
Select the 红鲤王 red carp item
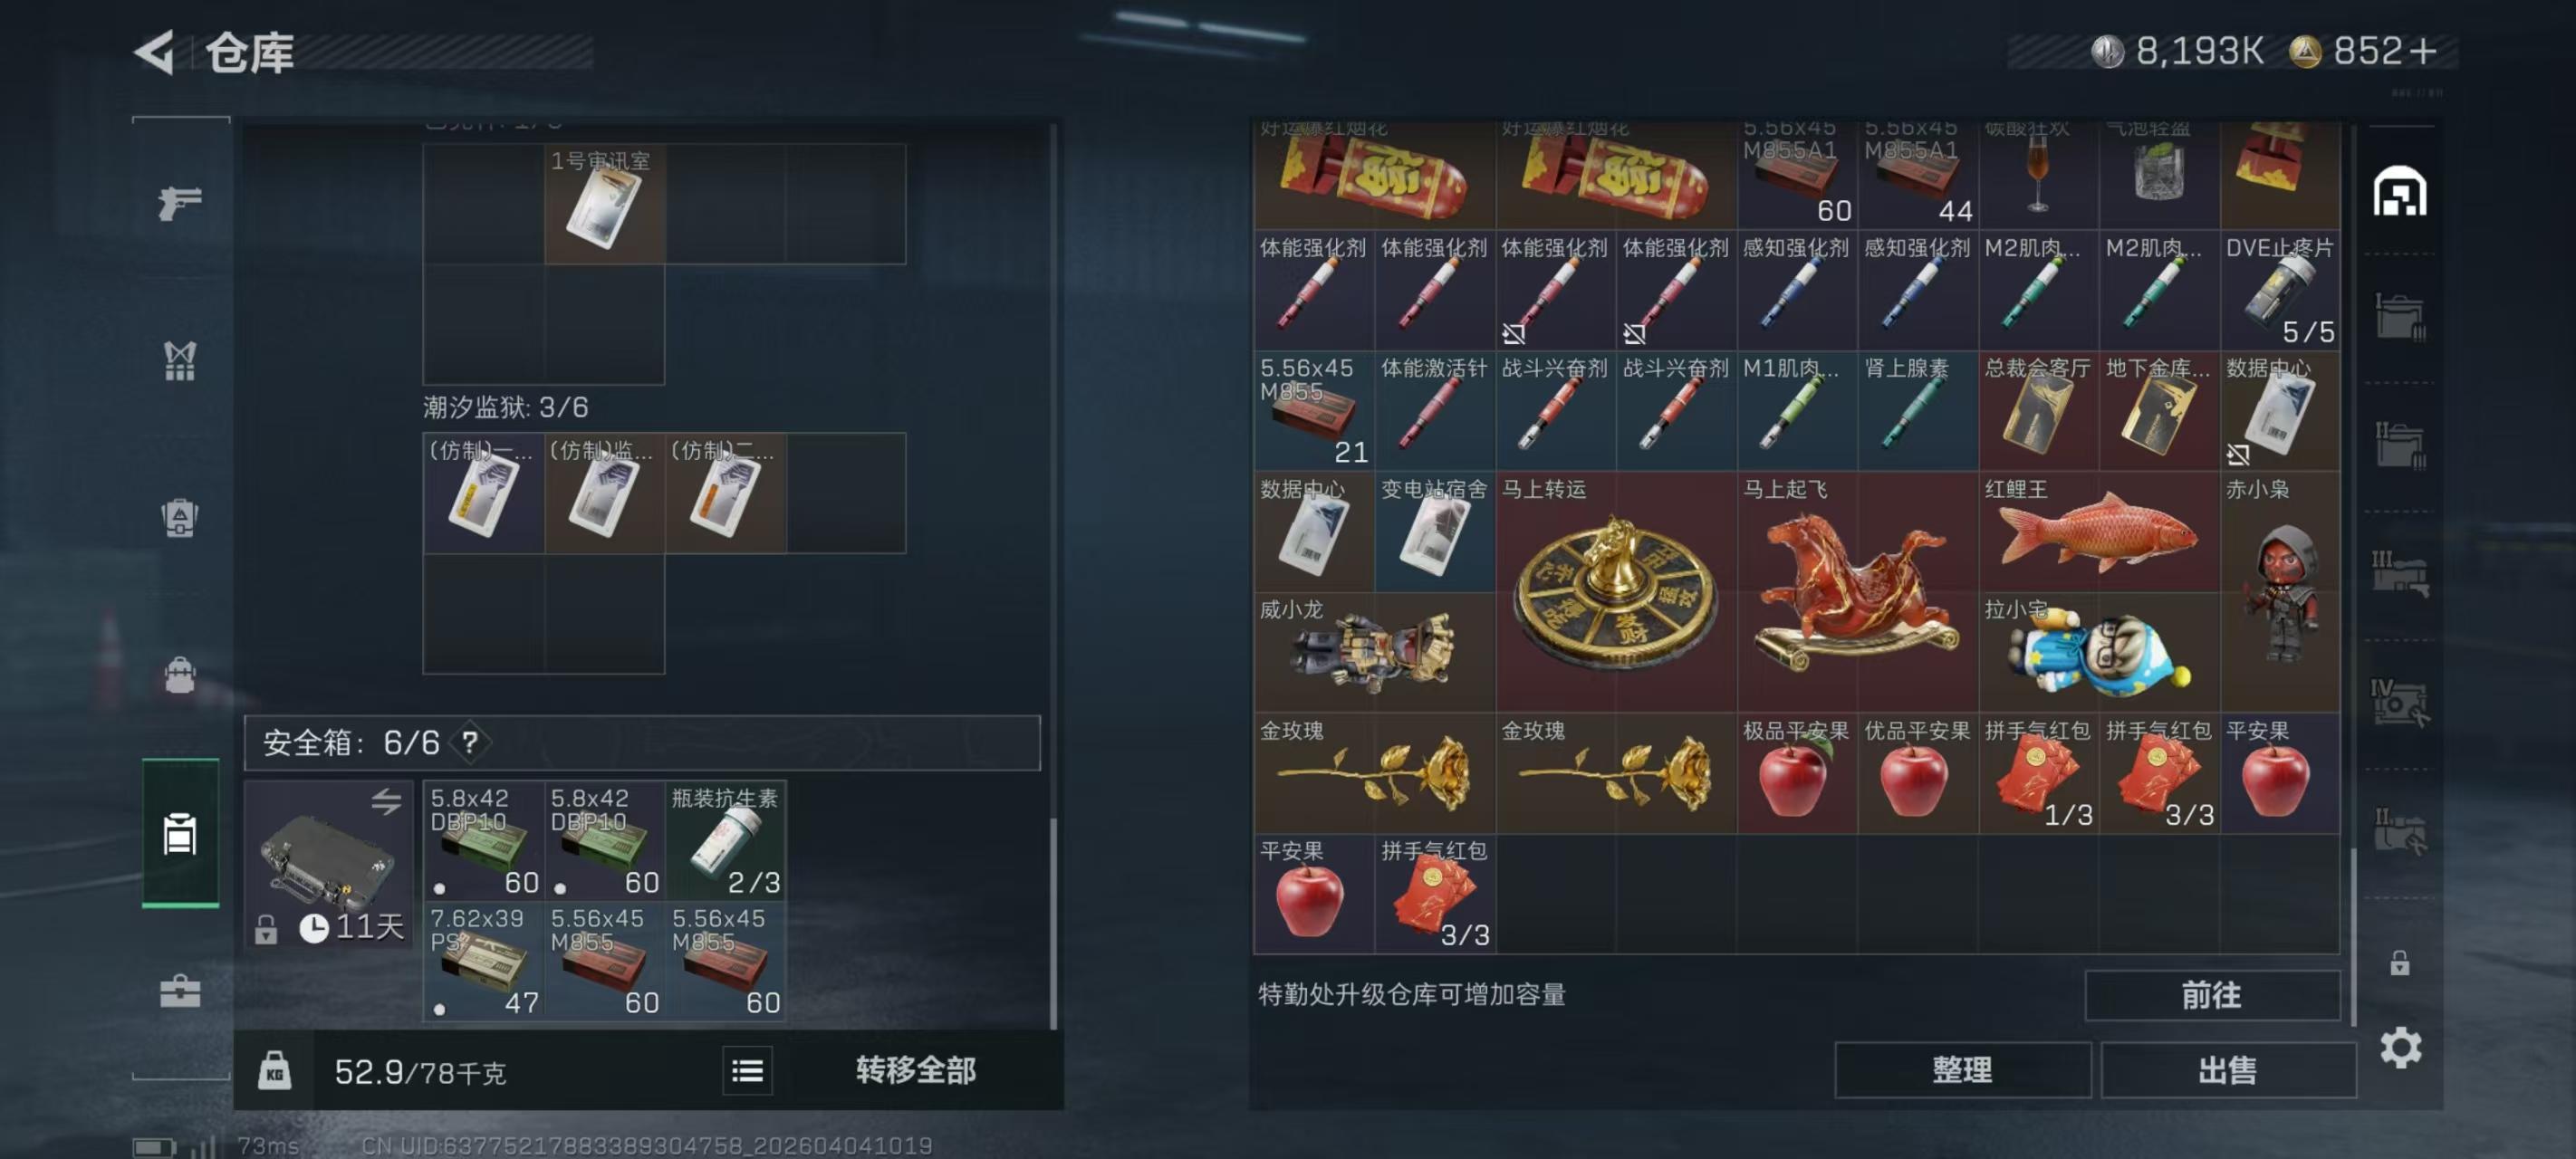(x=2098, y=532)
